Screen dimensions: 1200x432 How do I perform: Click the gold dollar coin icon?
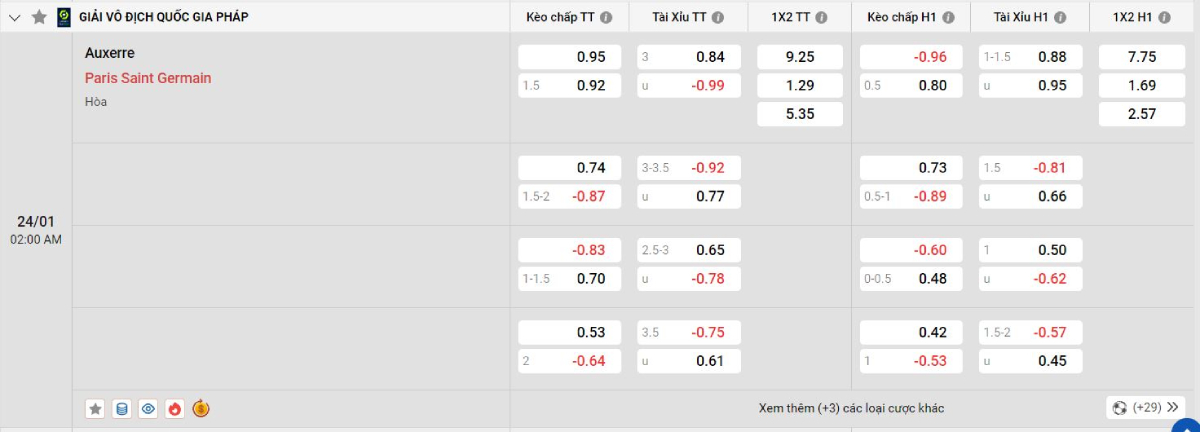tap(201, 408)
